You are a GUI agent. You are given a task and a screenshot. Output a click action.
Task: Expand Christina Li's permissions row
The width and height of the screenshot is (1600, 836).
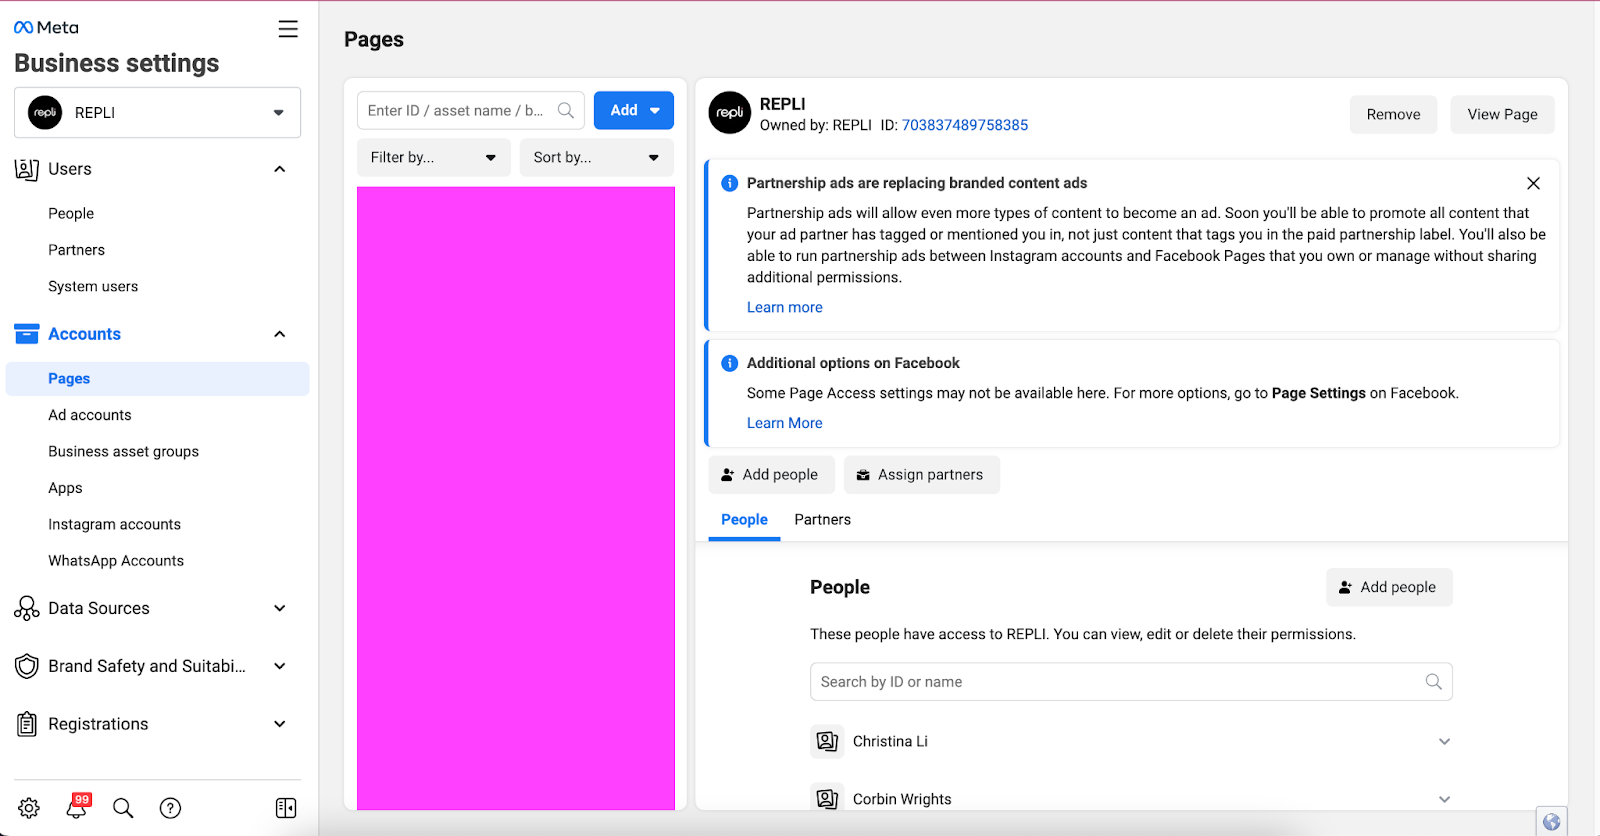tap(1444, 741)
